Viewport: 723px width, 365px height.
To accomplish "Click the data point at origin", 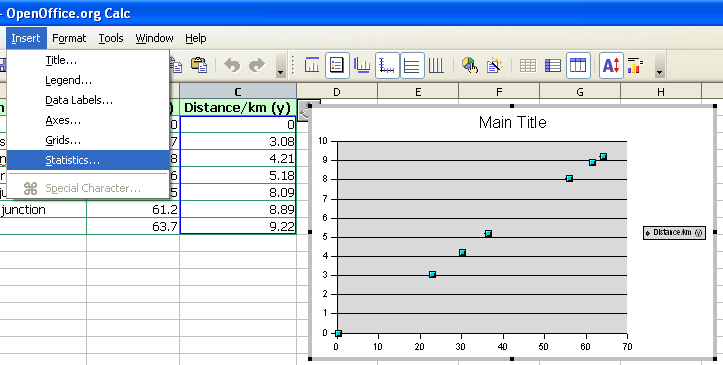I will click(x=338, y=333).
